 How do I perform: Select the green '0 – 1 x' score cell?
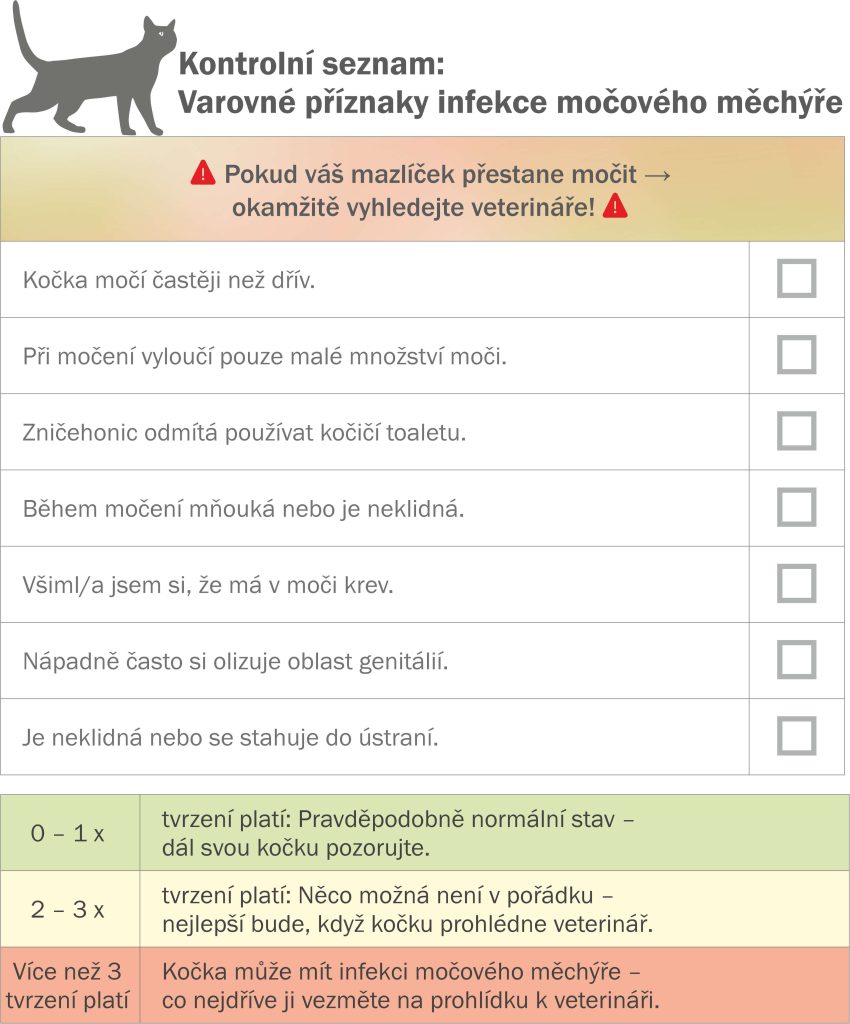point(70,833)
